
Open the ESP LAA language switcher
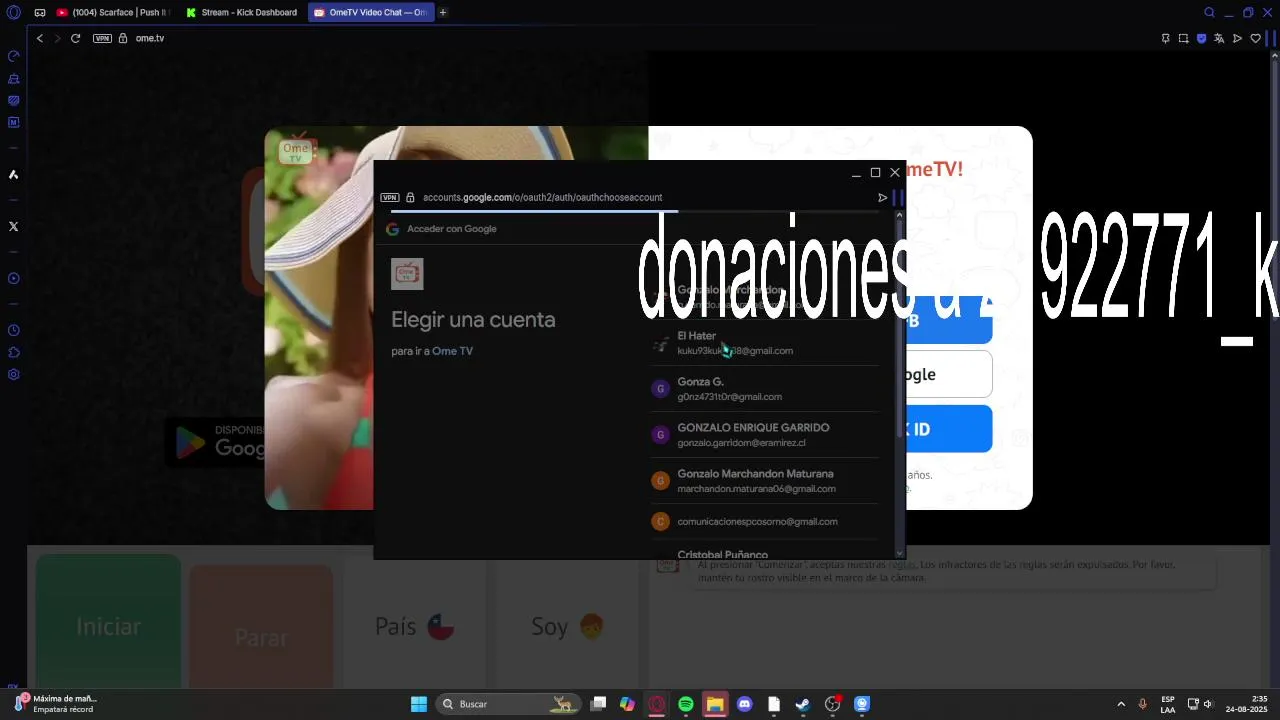click(1168, 704)
